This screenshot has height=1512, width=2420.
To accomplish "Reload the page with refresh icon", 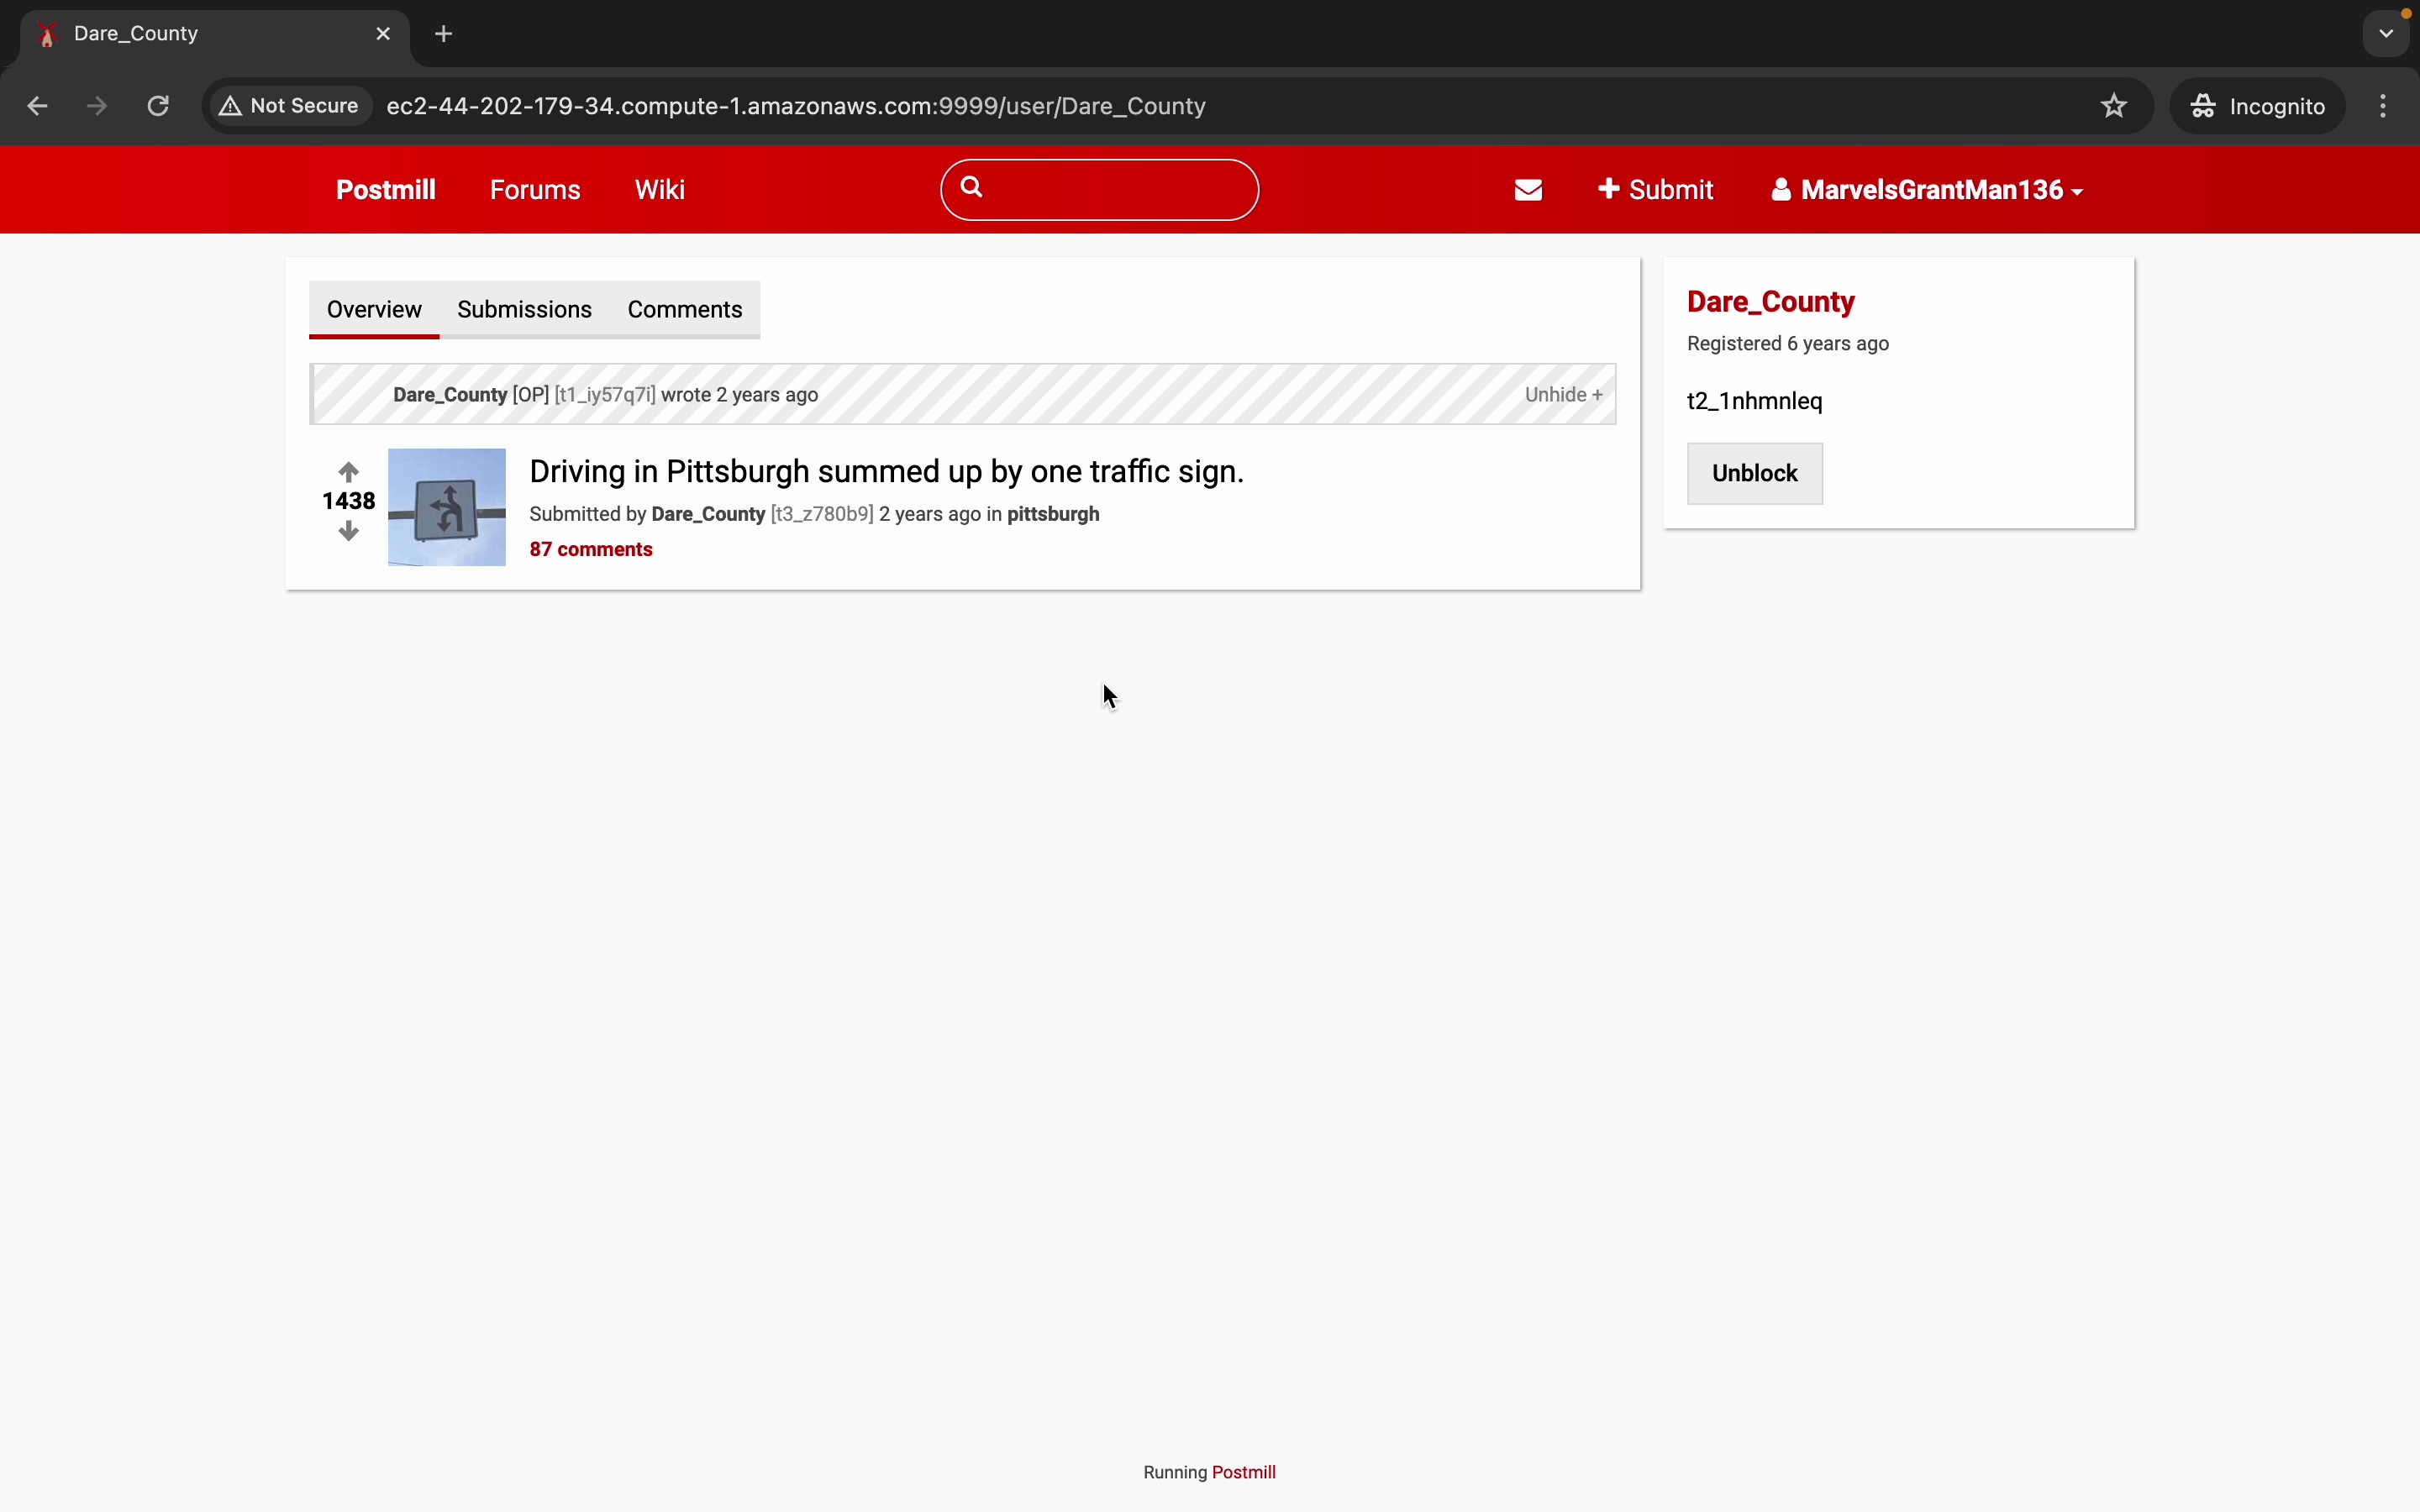I will pyautogui.click(x=158, y=106).
